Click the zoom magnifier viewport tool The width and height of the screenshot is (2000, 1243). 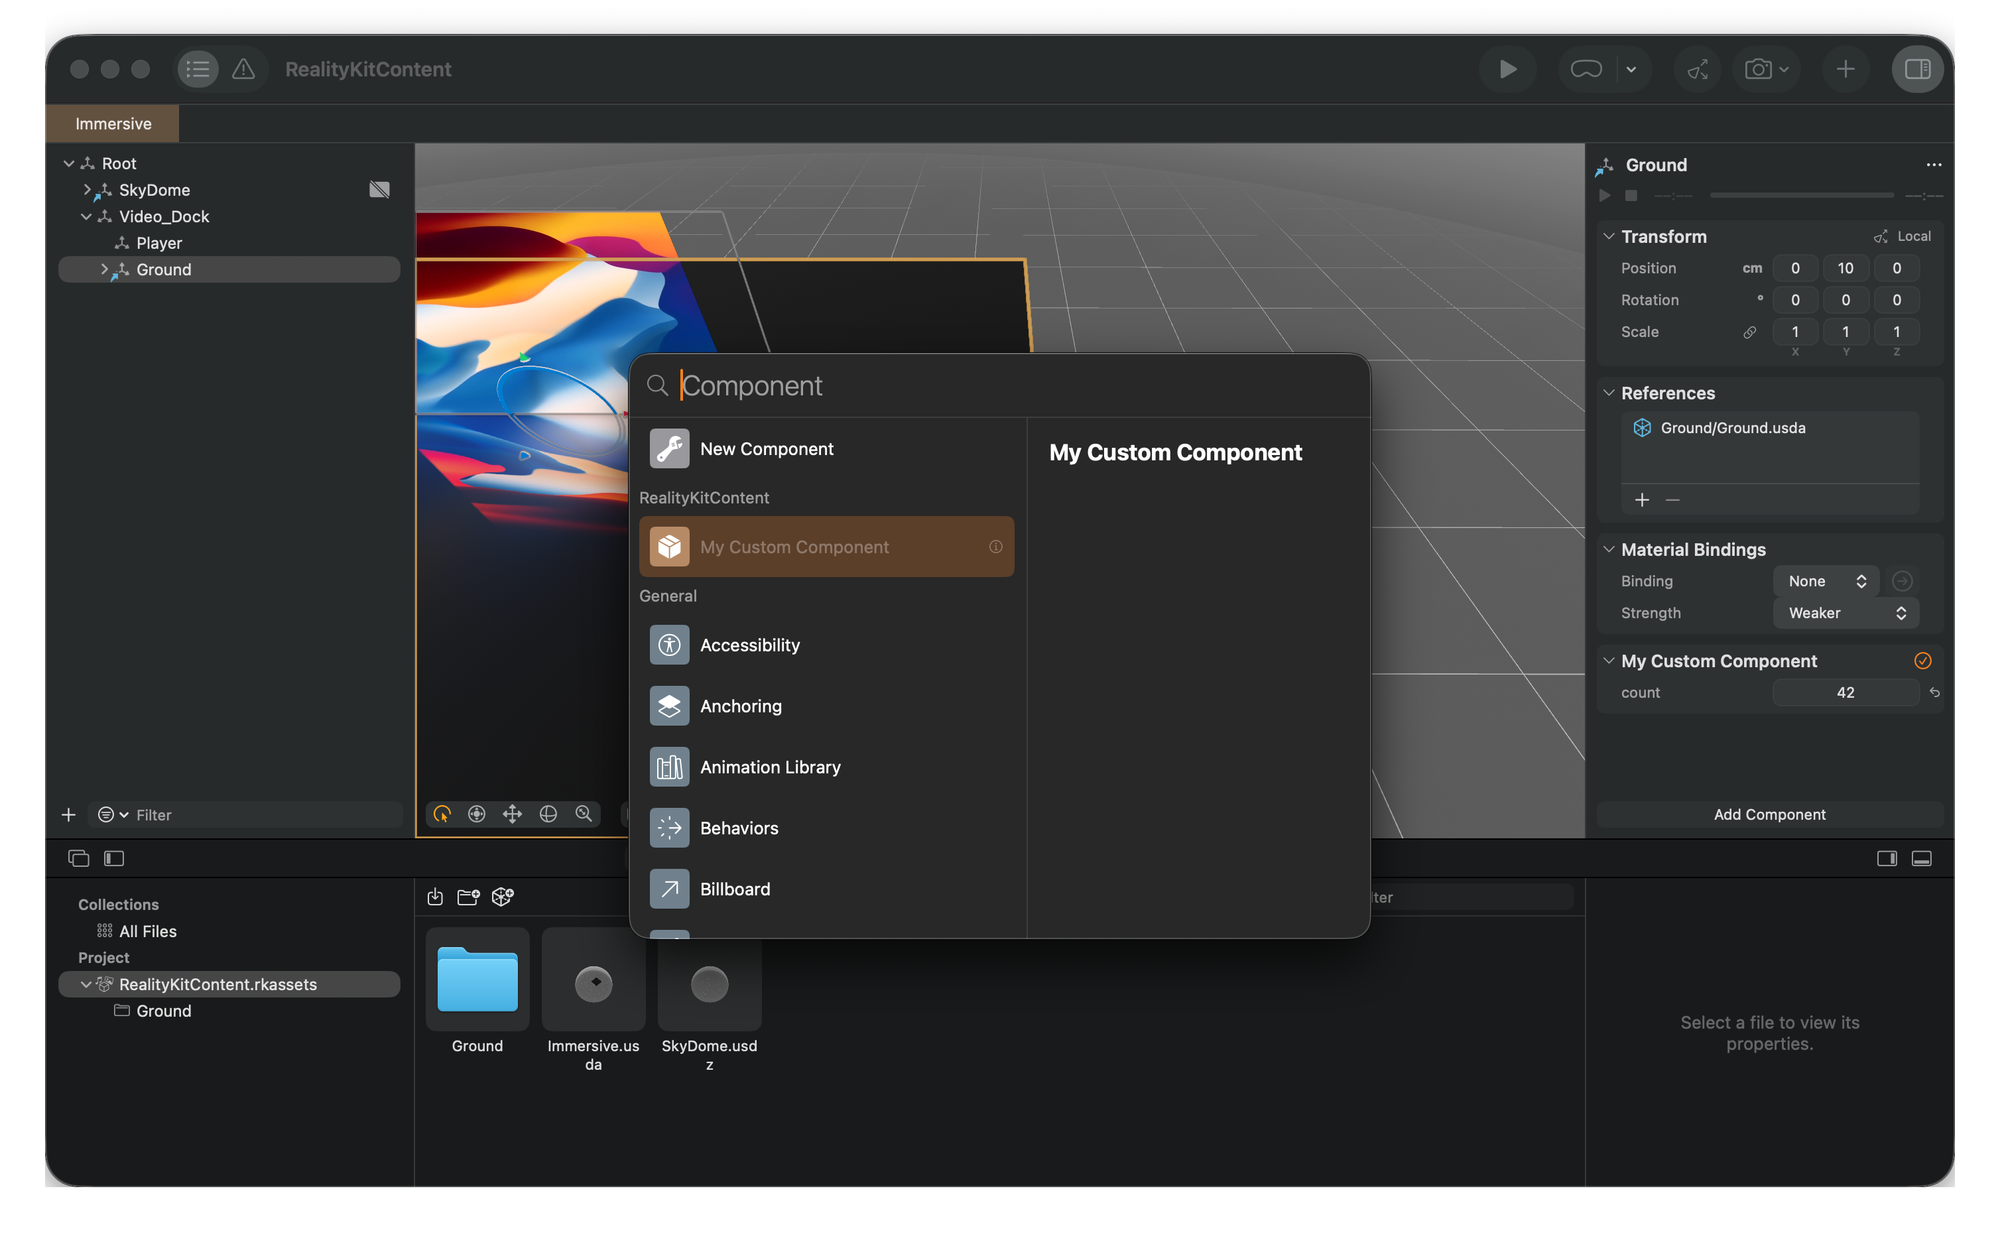(584, 814)
